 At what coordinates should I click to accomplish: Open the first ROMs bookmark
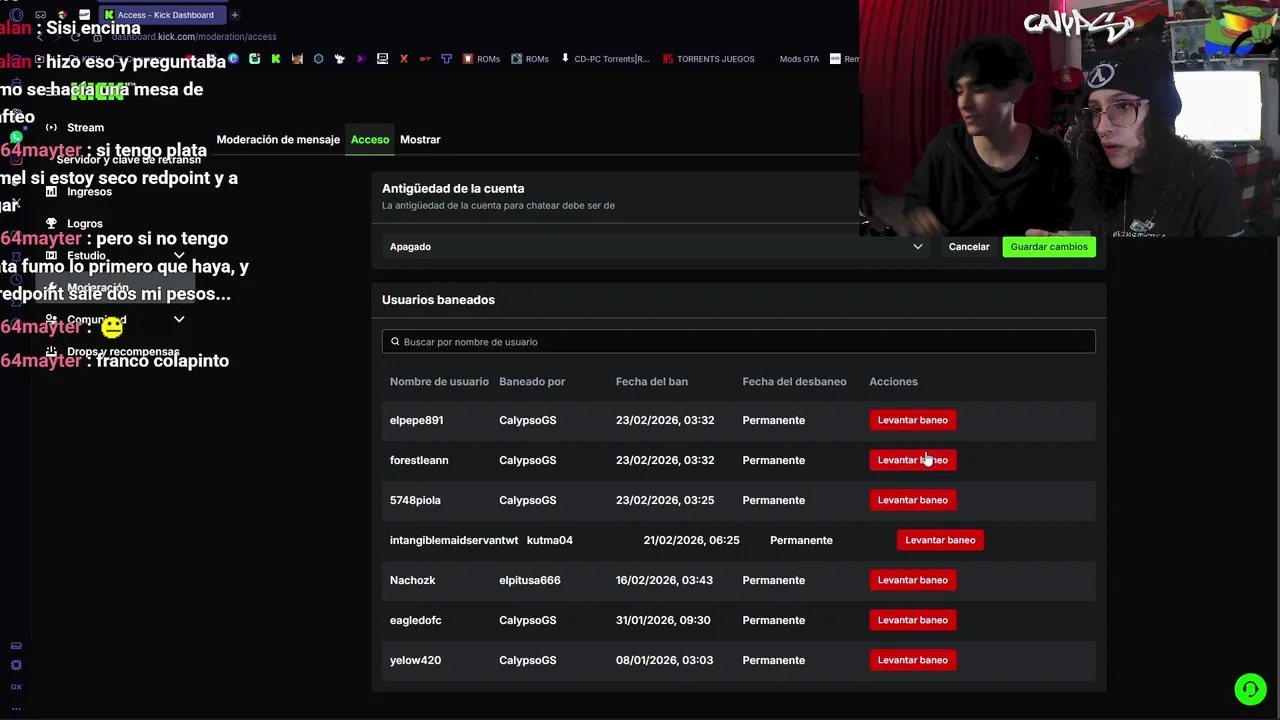coord(481,59)
